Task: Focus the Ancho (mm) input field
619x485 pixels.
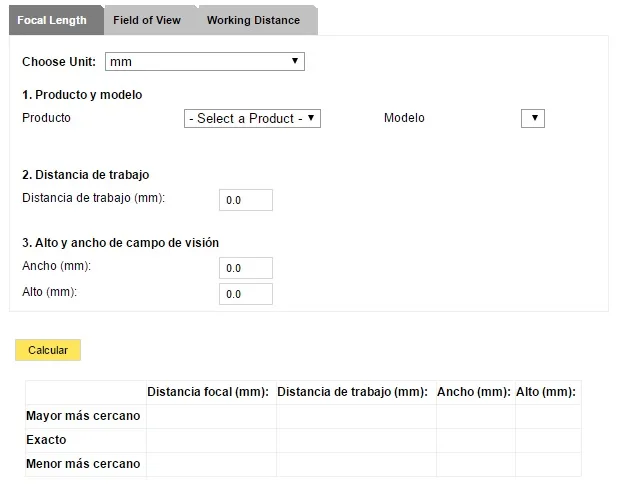Action: [x=246, y=268]
